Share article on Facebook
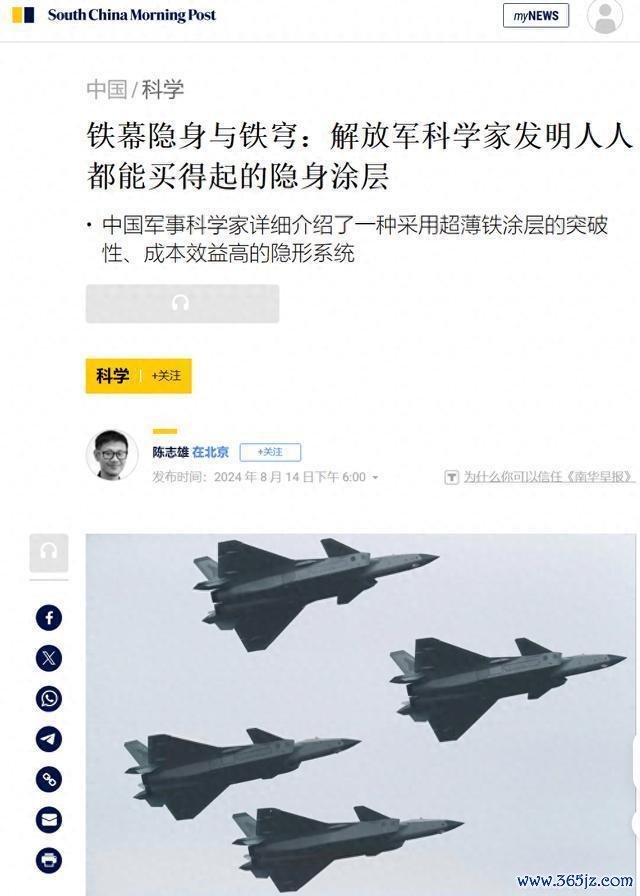 (49, 618)
